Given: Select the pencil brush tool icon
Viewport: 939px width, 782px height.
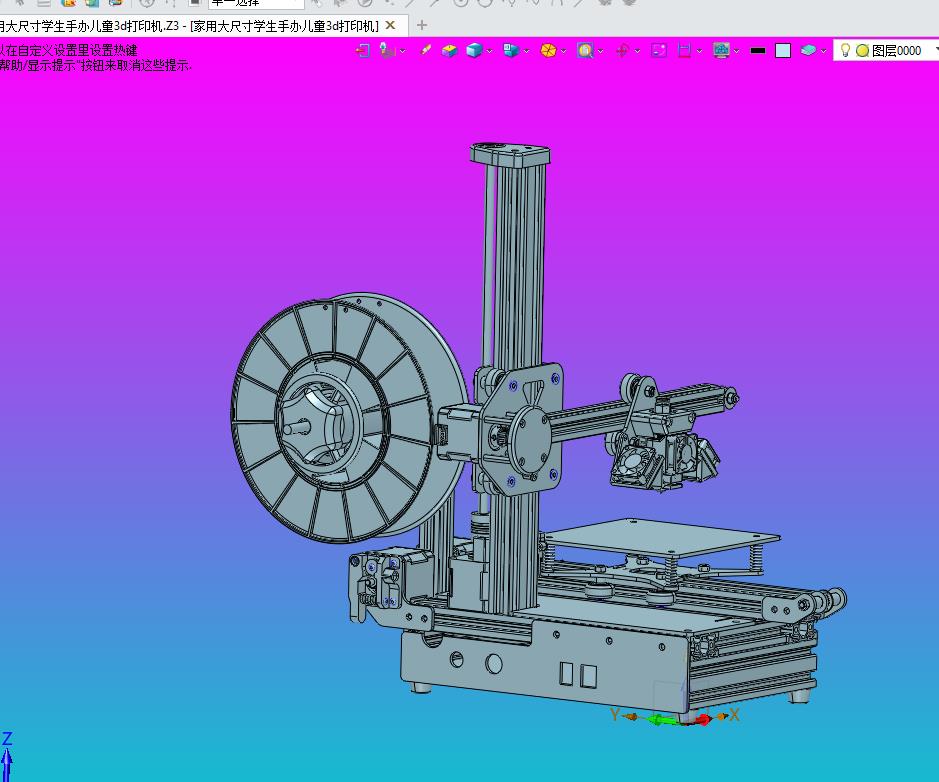Looking at the screenshot, I should pos(425,50).
